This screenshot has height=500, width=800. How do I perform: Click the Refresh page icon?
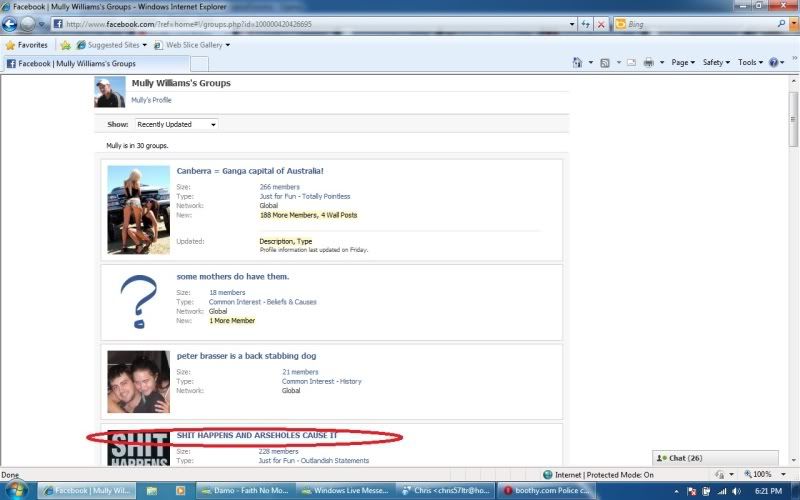click(x=585, y=24)
